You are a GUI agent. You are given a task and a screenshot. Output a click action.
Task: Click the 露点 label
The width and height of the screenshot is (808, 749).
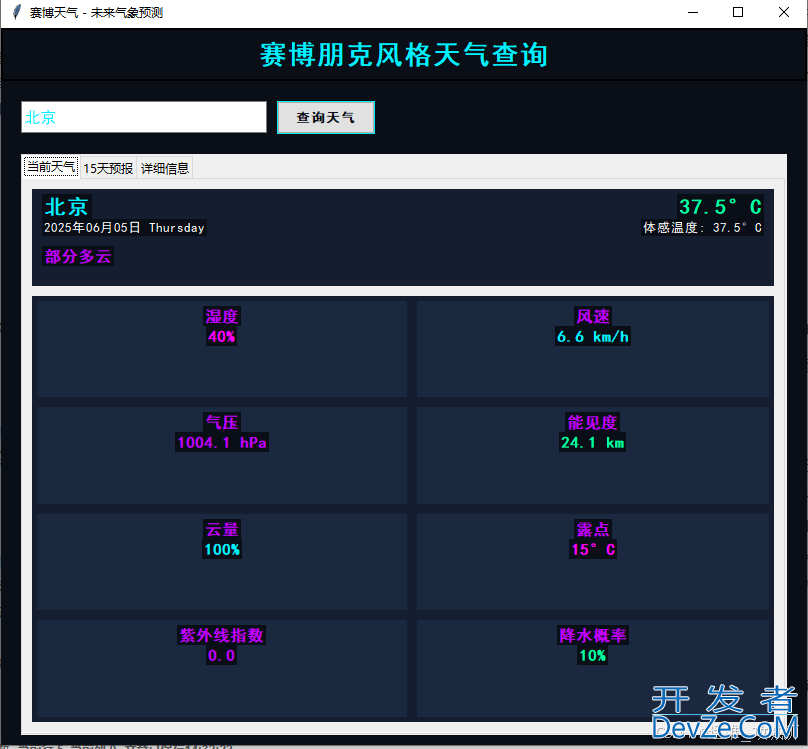point(593,529)
